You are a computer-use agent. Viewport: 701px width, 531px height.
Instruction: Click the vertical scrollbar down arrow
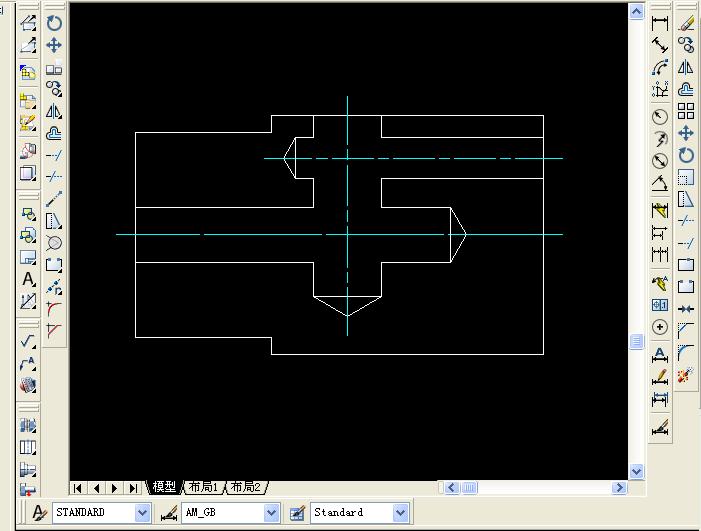point(637,471)
